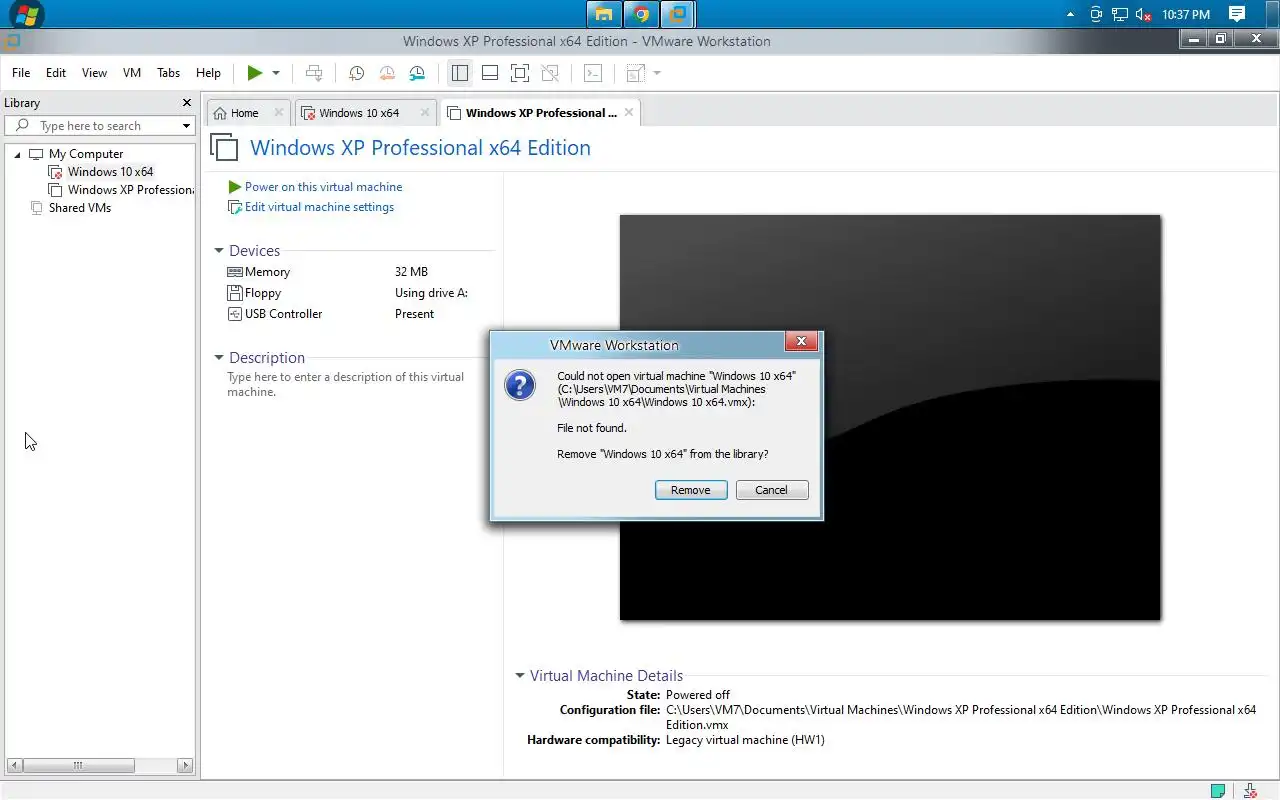This screenshot has width=1280, height=800.
Task: Click the Unity mode toolbar icon
Action: (550, 73)
